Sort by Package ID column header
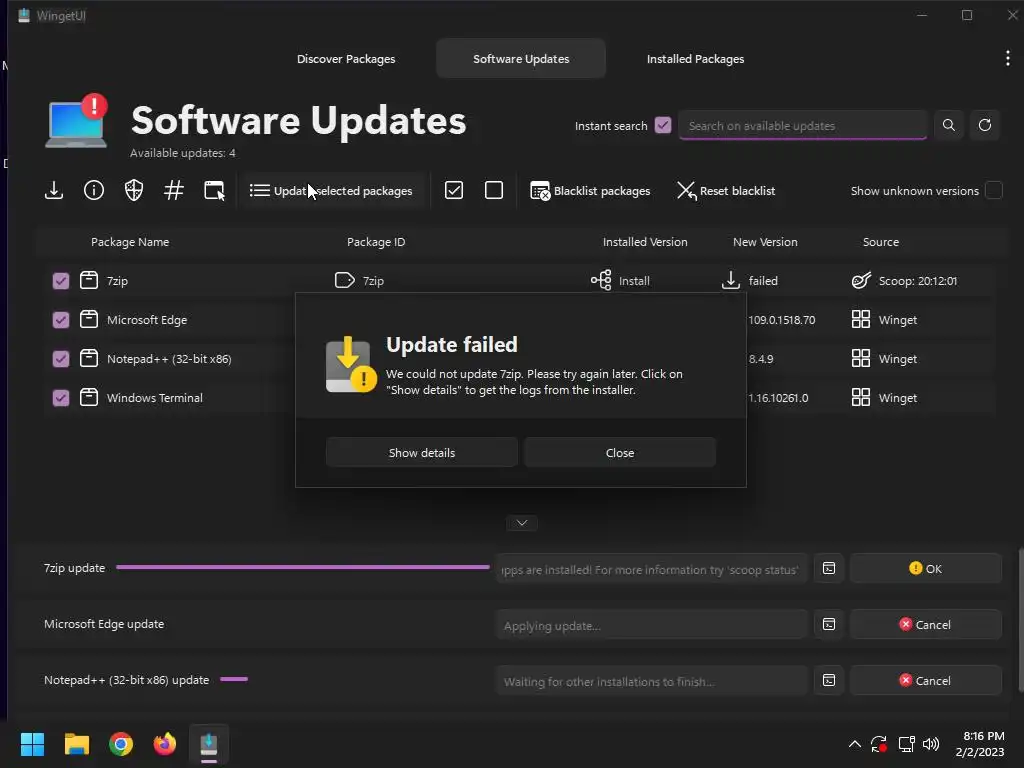The width and height of the screenshot is (1024, 768). pos(376,242)
